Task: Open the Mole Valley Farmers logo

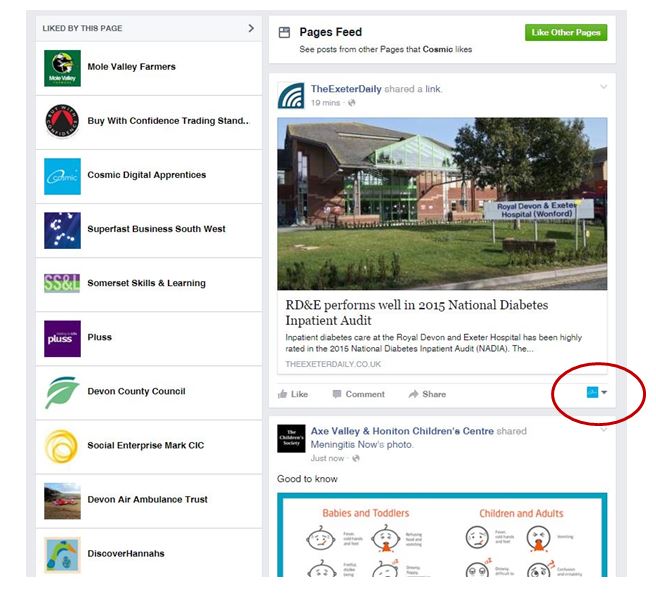Action: pos(62,68)
